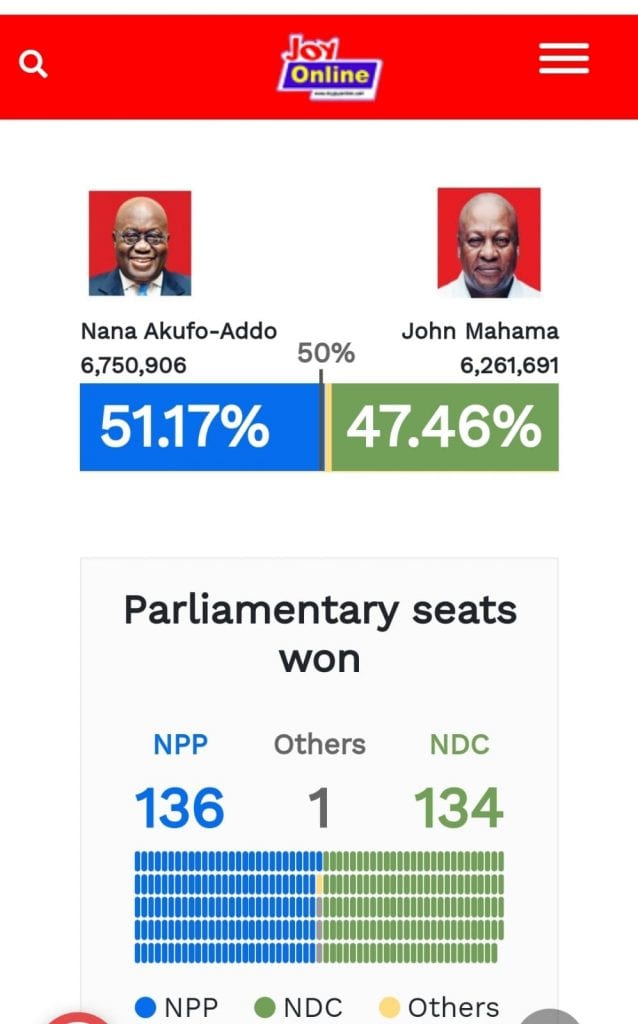Image resolution: width=638 pixels, height=1024 pixels.
Task: Open the hamburger menu
Action: point(564,59)
